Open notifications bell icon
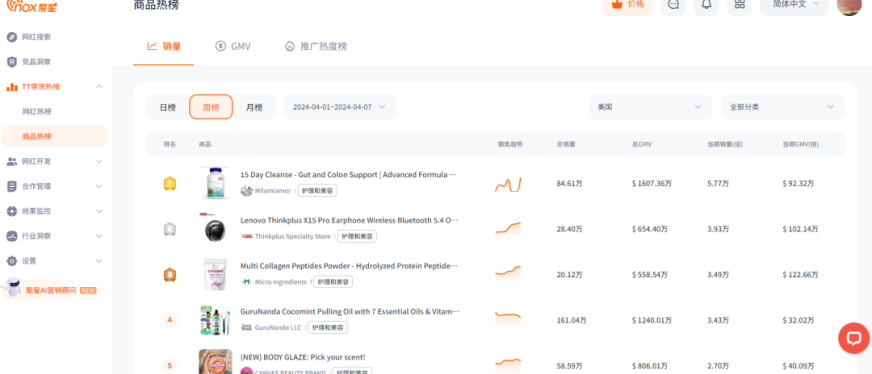Screen dimensions: 872x374 click(706, 4)
